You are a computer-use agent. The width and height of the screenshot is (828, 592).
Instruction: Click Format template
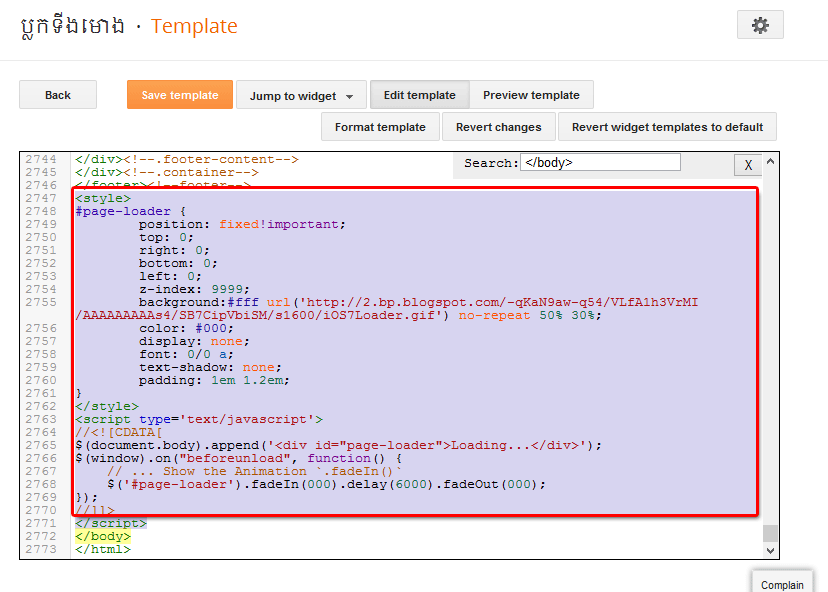[380, 127]
